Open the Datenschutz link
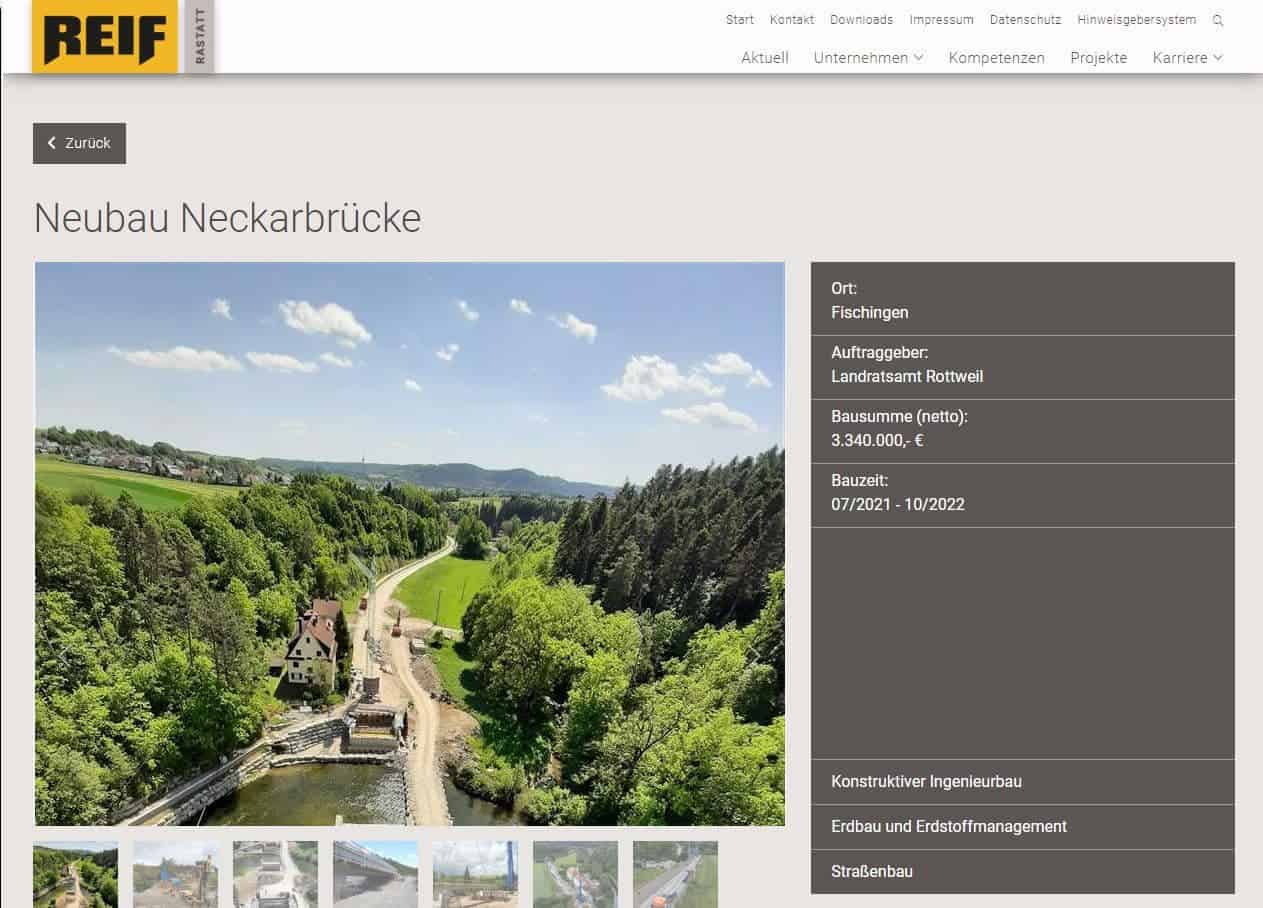The height and width of the screenshot is (908, 1263). click(x=1025, y=20)
